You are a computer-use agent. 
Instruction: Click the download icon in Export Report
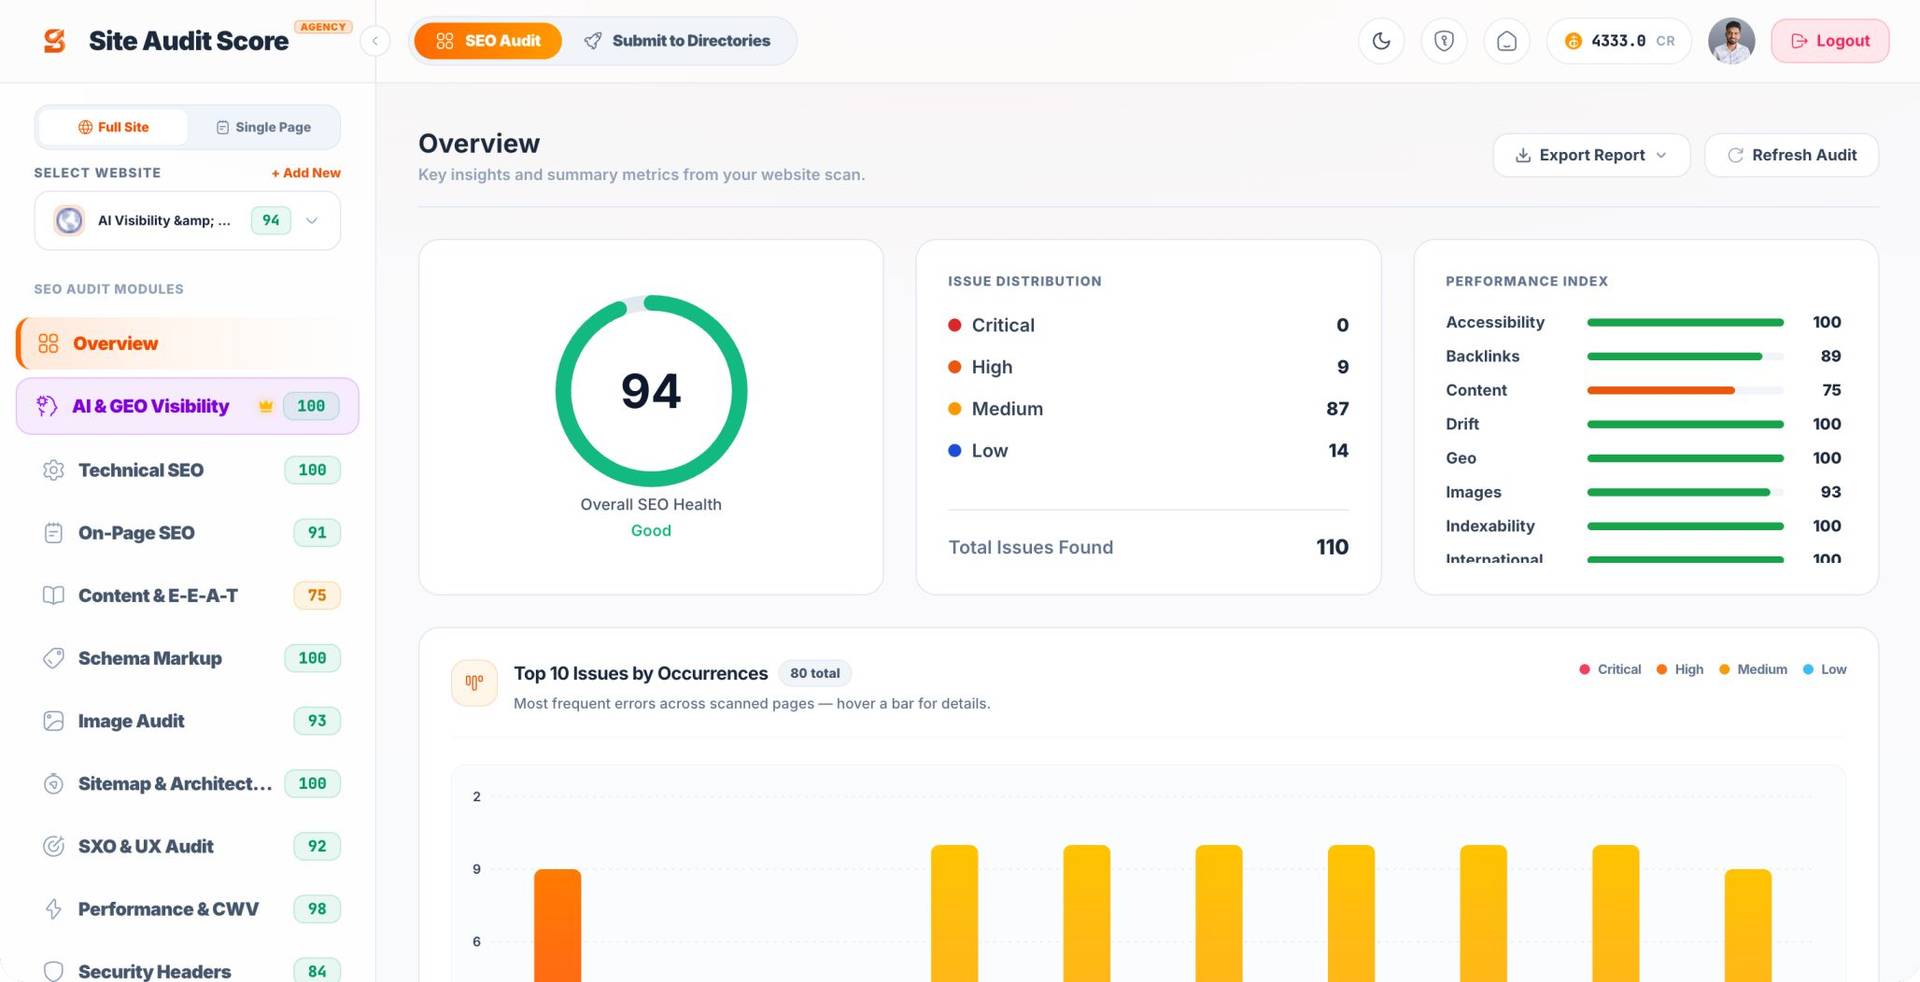[1523, 155]
